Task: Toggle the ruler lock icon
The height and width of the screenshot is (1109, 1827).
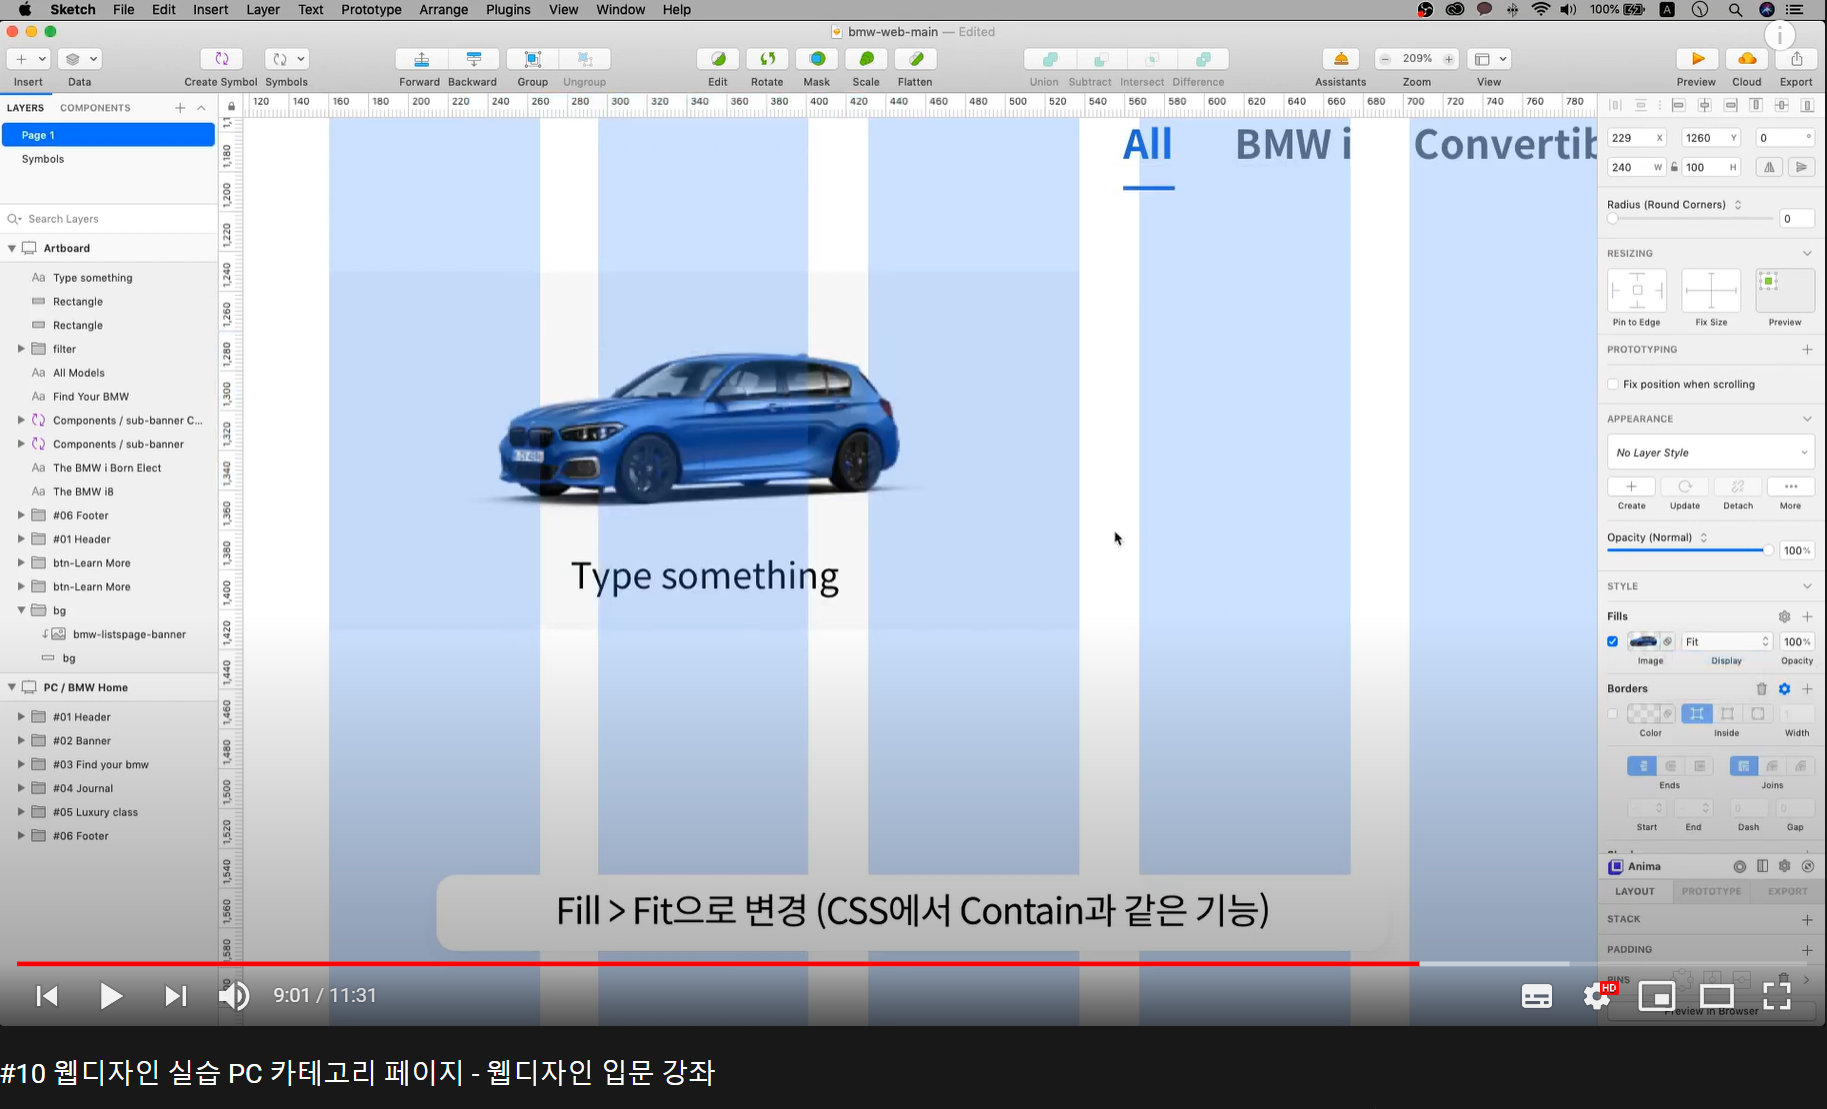Action: coord(232,106)
